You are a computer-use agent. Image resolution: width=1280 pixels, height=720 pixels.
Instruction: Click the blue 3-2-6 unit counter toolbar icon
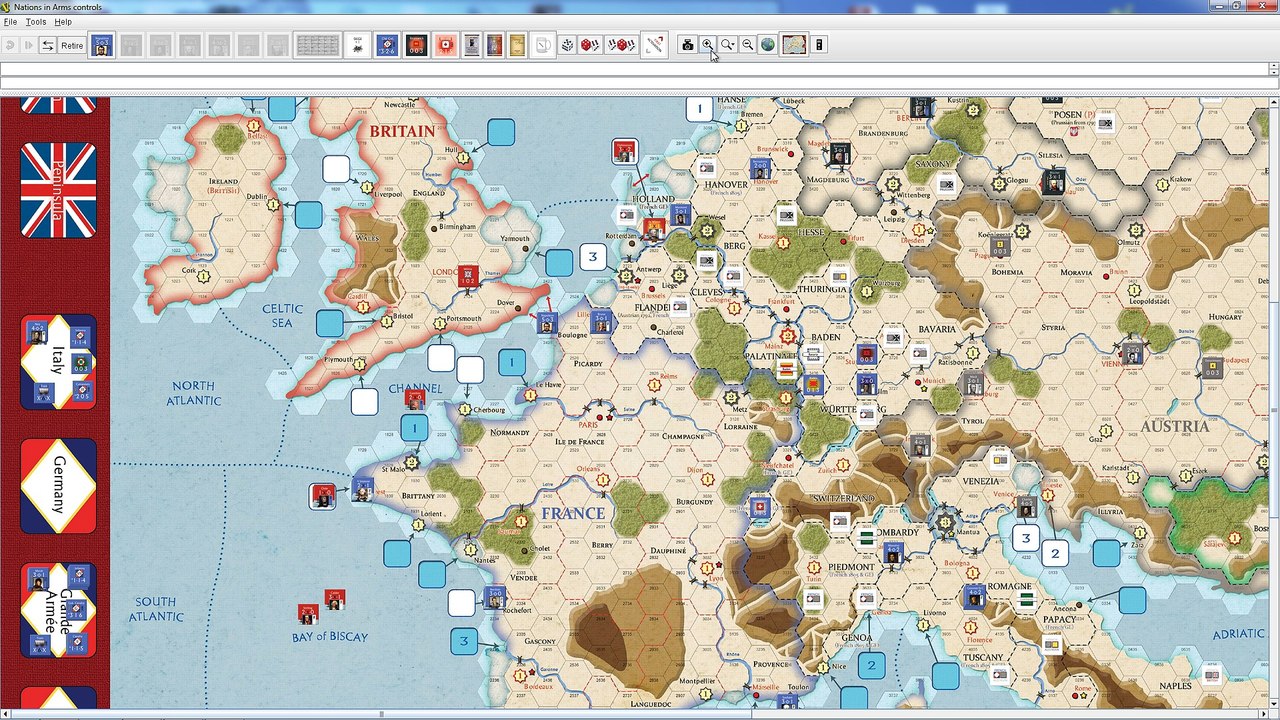click(x=387, y=45)
